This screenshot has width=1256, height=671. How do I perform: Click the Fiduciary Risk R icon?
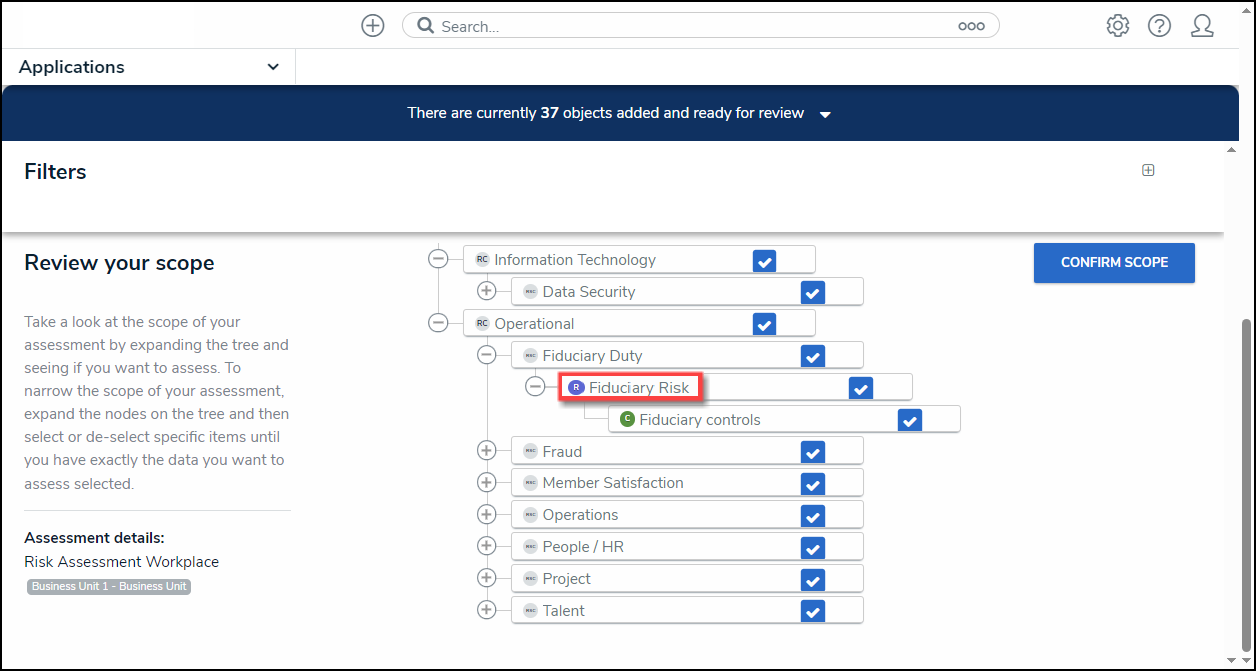576,388
